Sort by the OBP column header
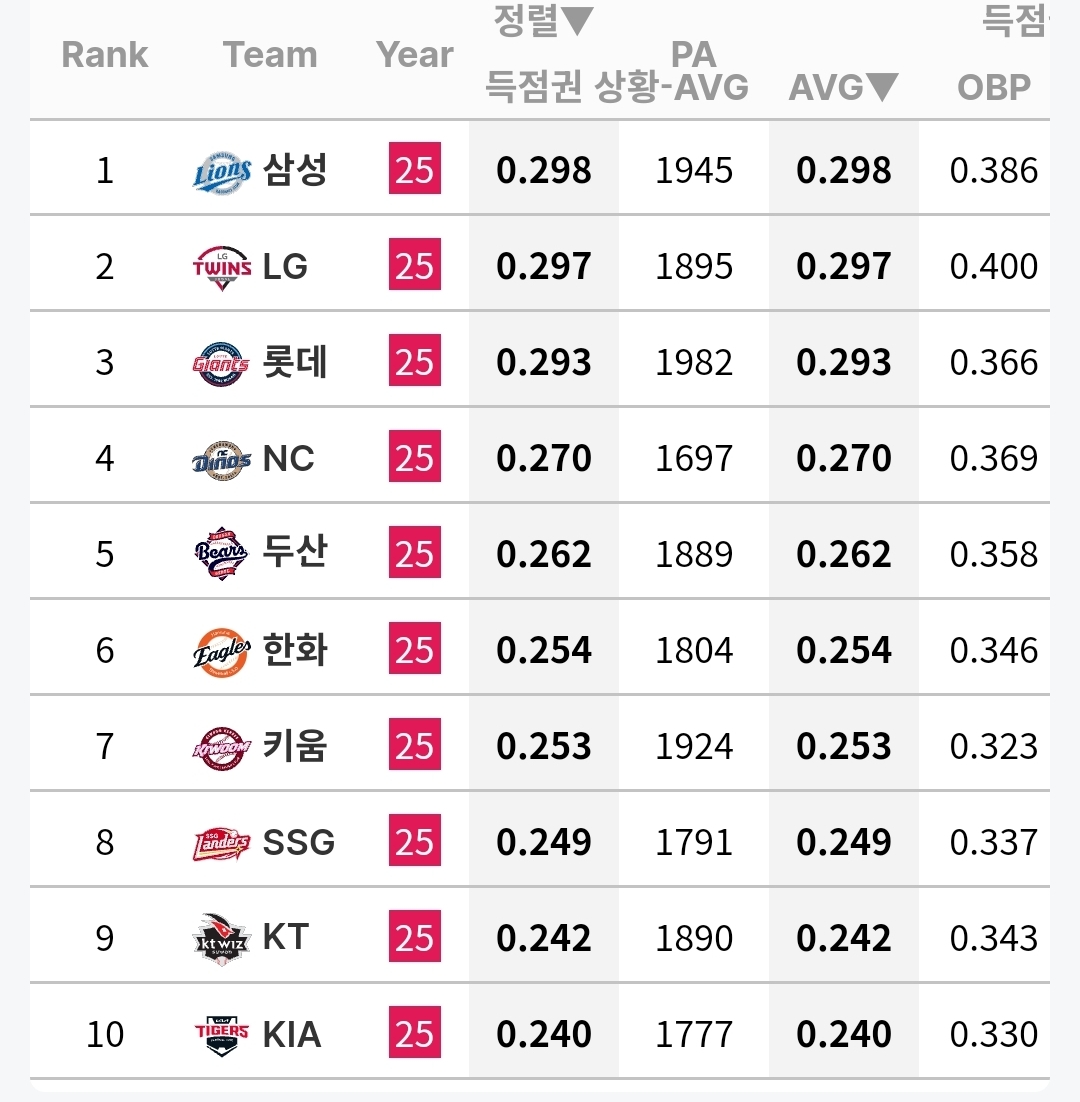This screenshot has height=1102, width=1080. tap(993, 88)
